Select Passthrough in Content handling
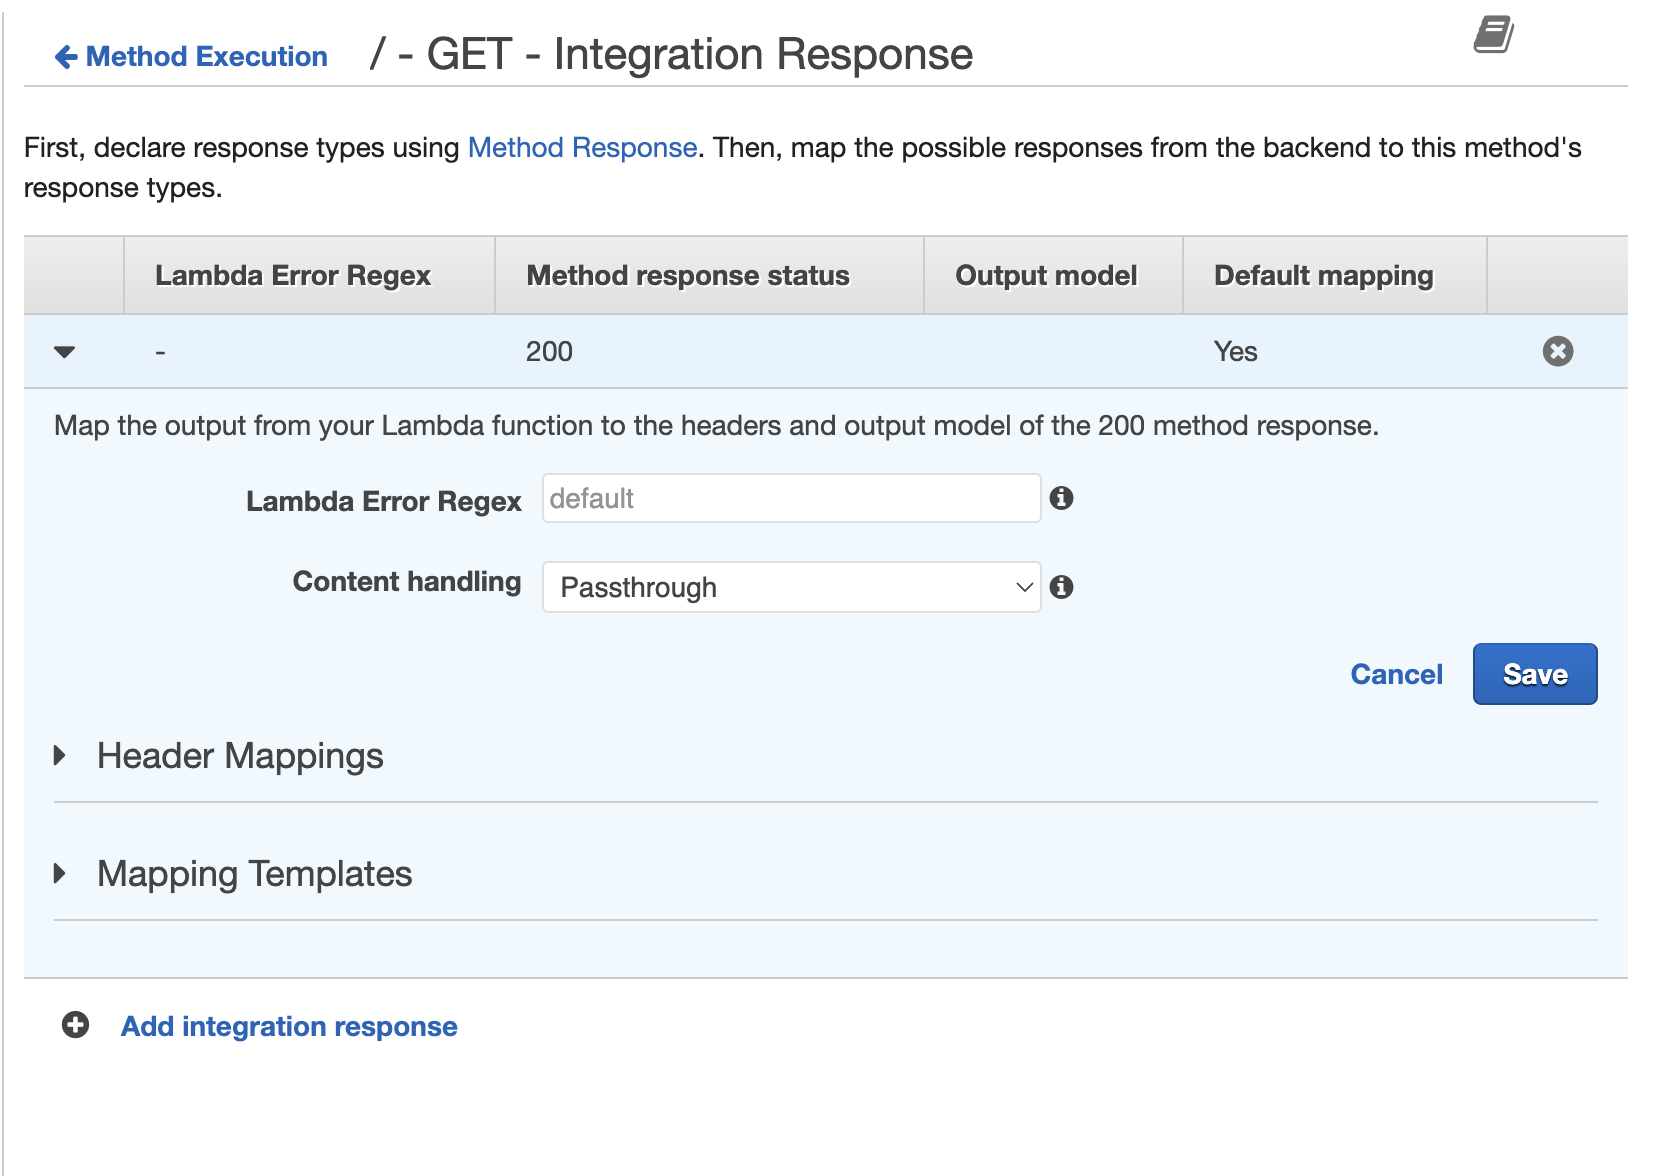 tap(790, 587)
